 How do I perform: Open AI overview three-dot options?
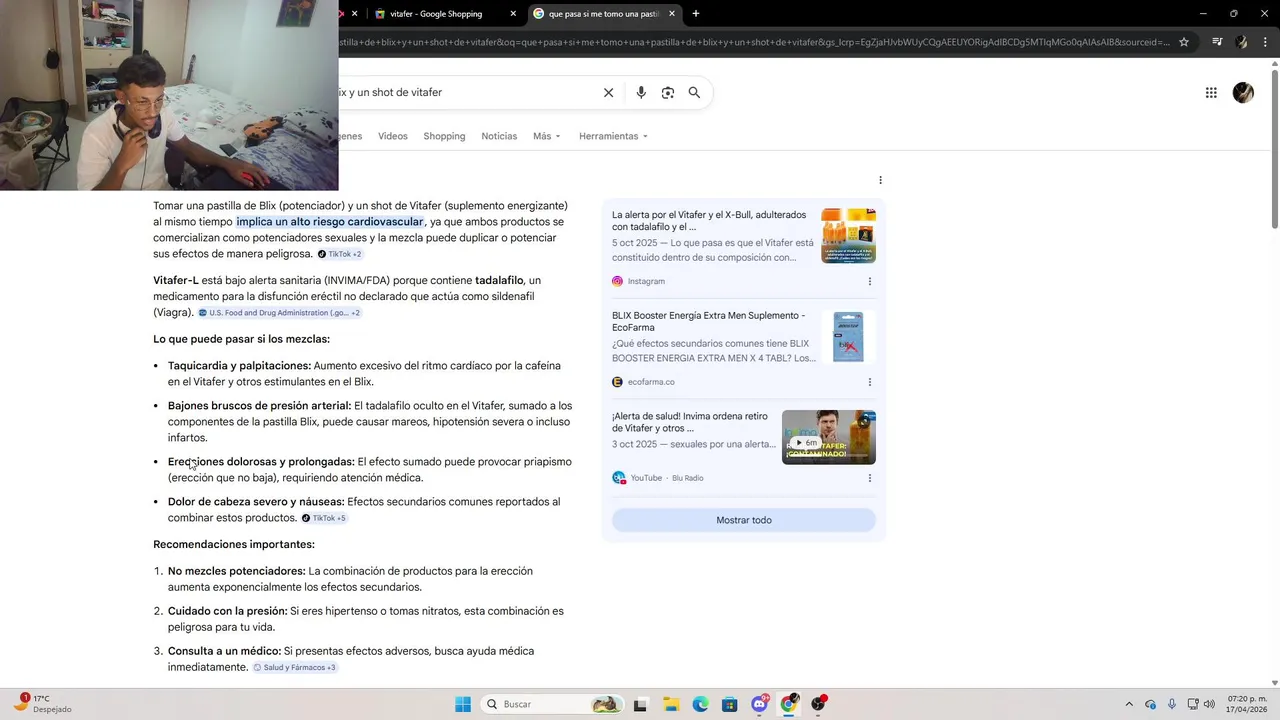point(880,180)
